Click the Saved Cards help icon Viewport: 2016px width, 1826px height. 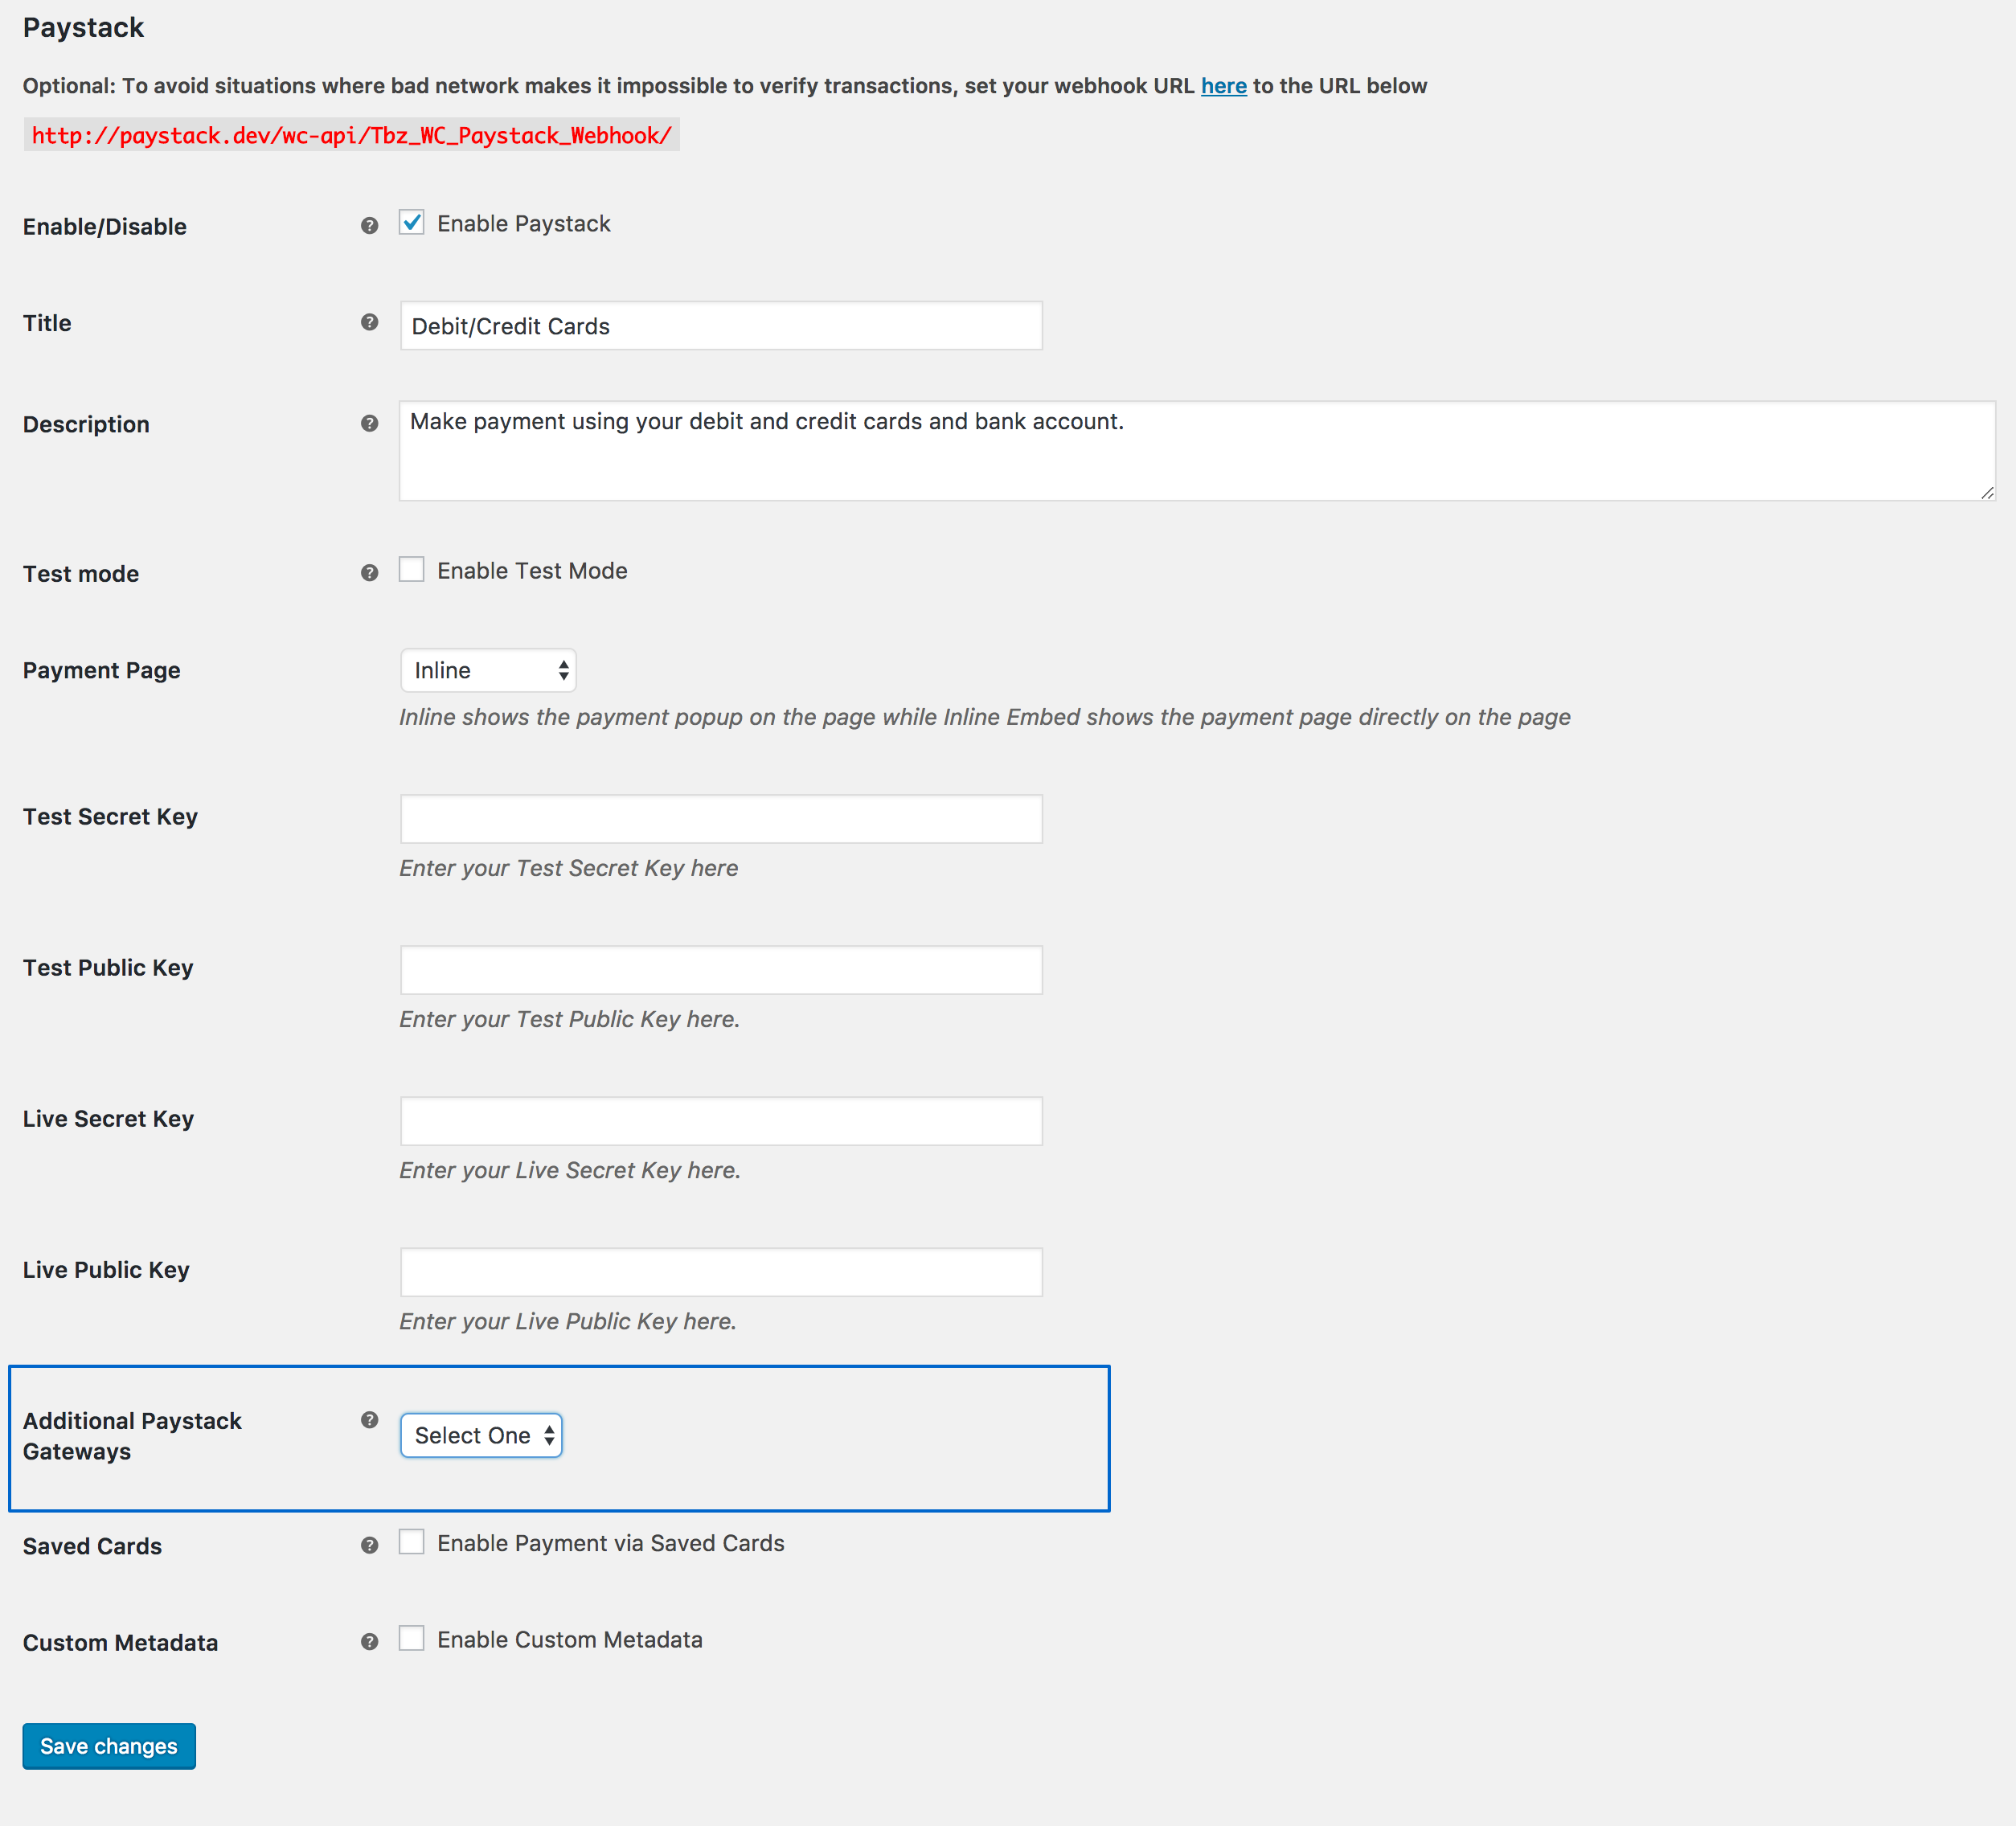[x=370, y=1545]
